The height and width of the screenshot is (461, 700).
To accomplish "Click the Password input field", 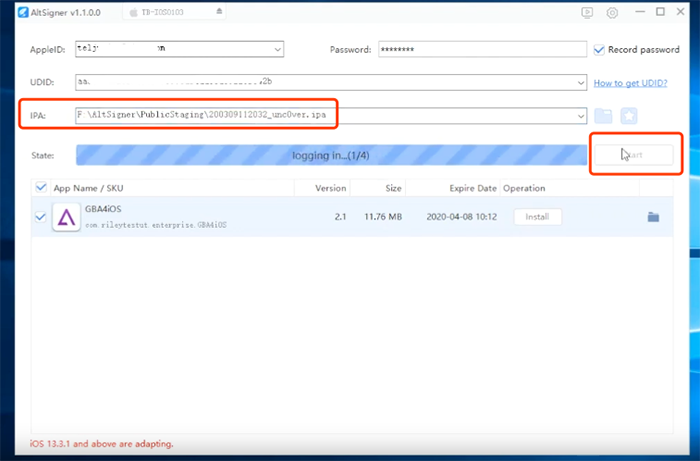I will [x=481, y=49].
